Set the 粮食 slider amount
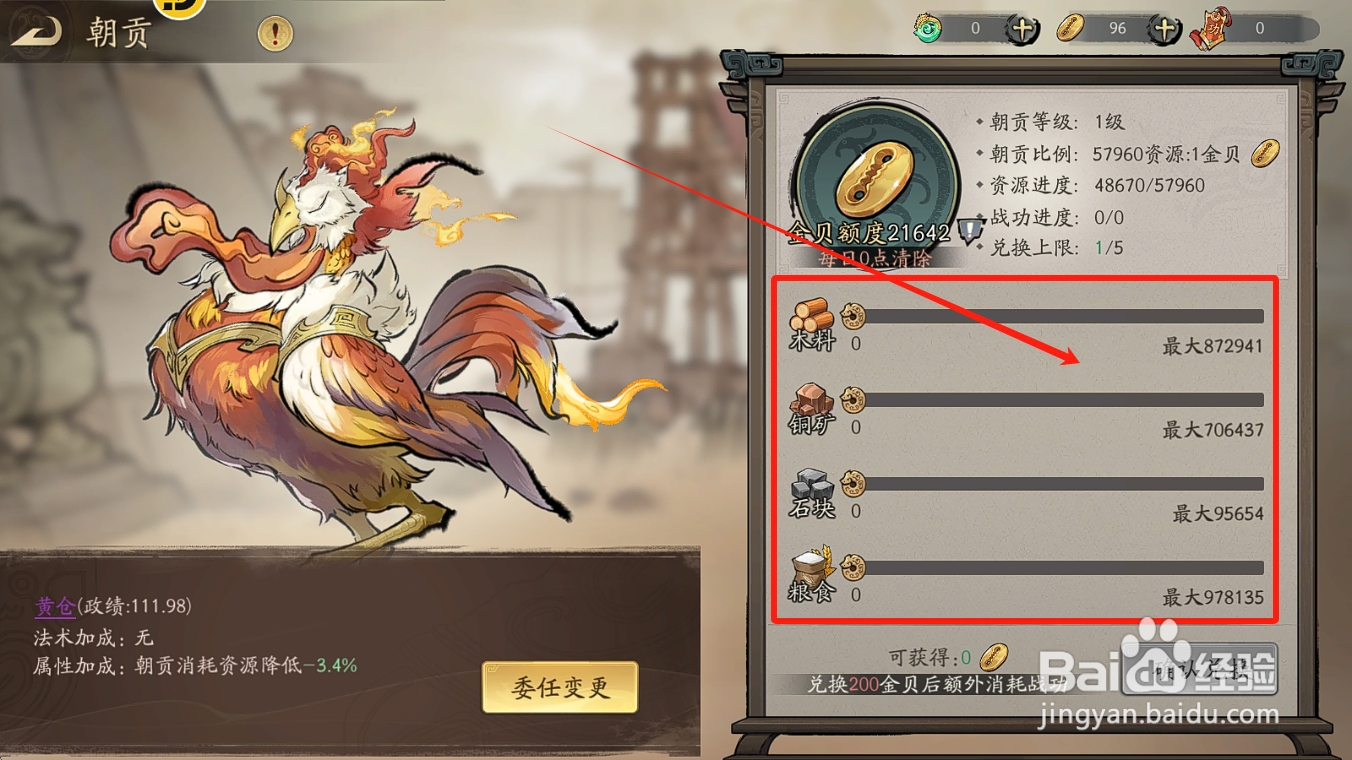The height and width of the screenshot is (760, 1352). [x=1058, y=568]
